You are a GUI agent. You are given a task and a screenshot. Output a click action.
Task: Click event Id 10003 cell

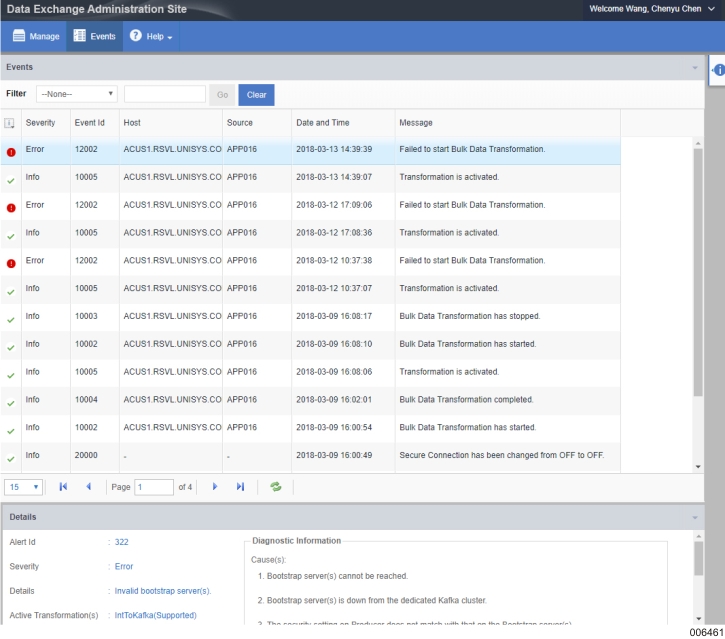tap(86, 316)
